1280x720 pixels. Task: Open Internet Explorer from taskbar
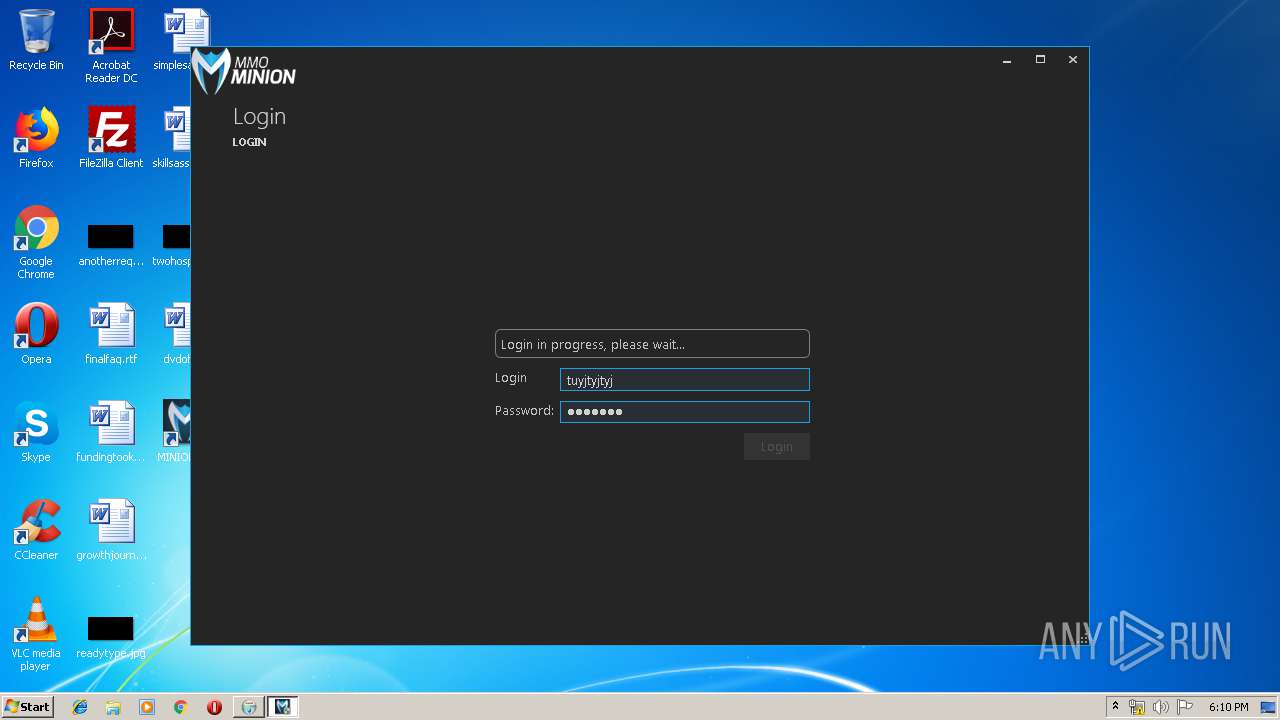[80, 707]
